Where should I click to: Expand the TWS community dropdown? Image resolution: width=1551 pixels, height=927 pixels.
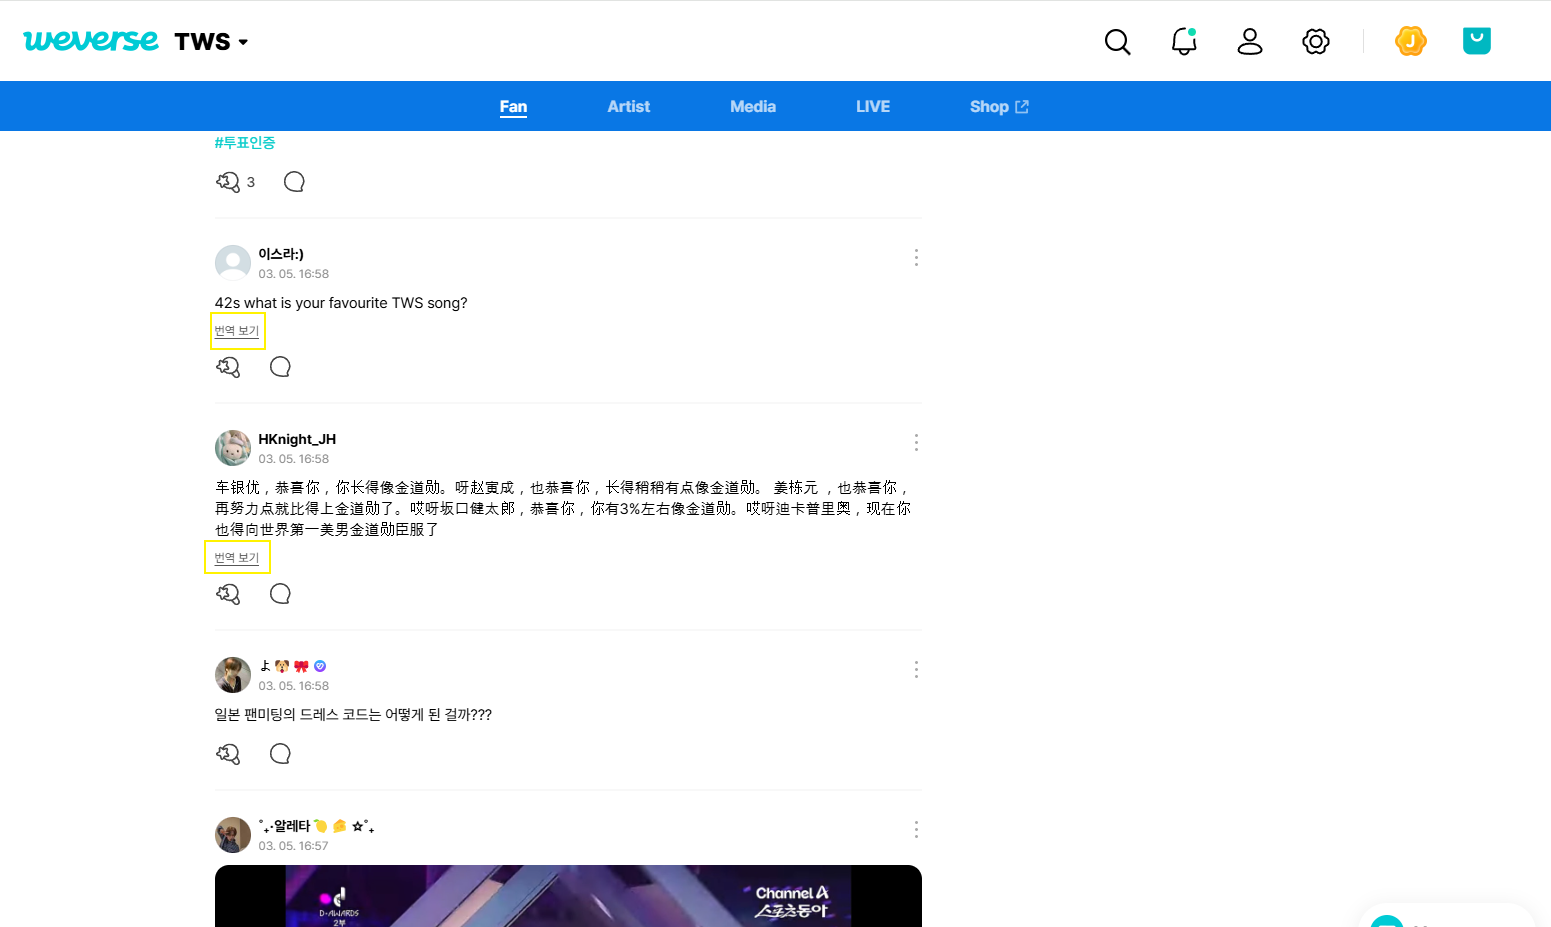pos(211,42)
